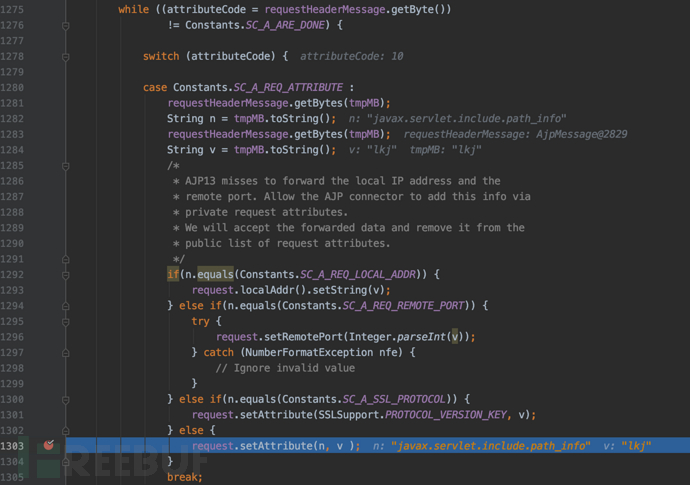Click highlighted 'equals' on line 1292

click(215, 275)
